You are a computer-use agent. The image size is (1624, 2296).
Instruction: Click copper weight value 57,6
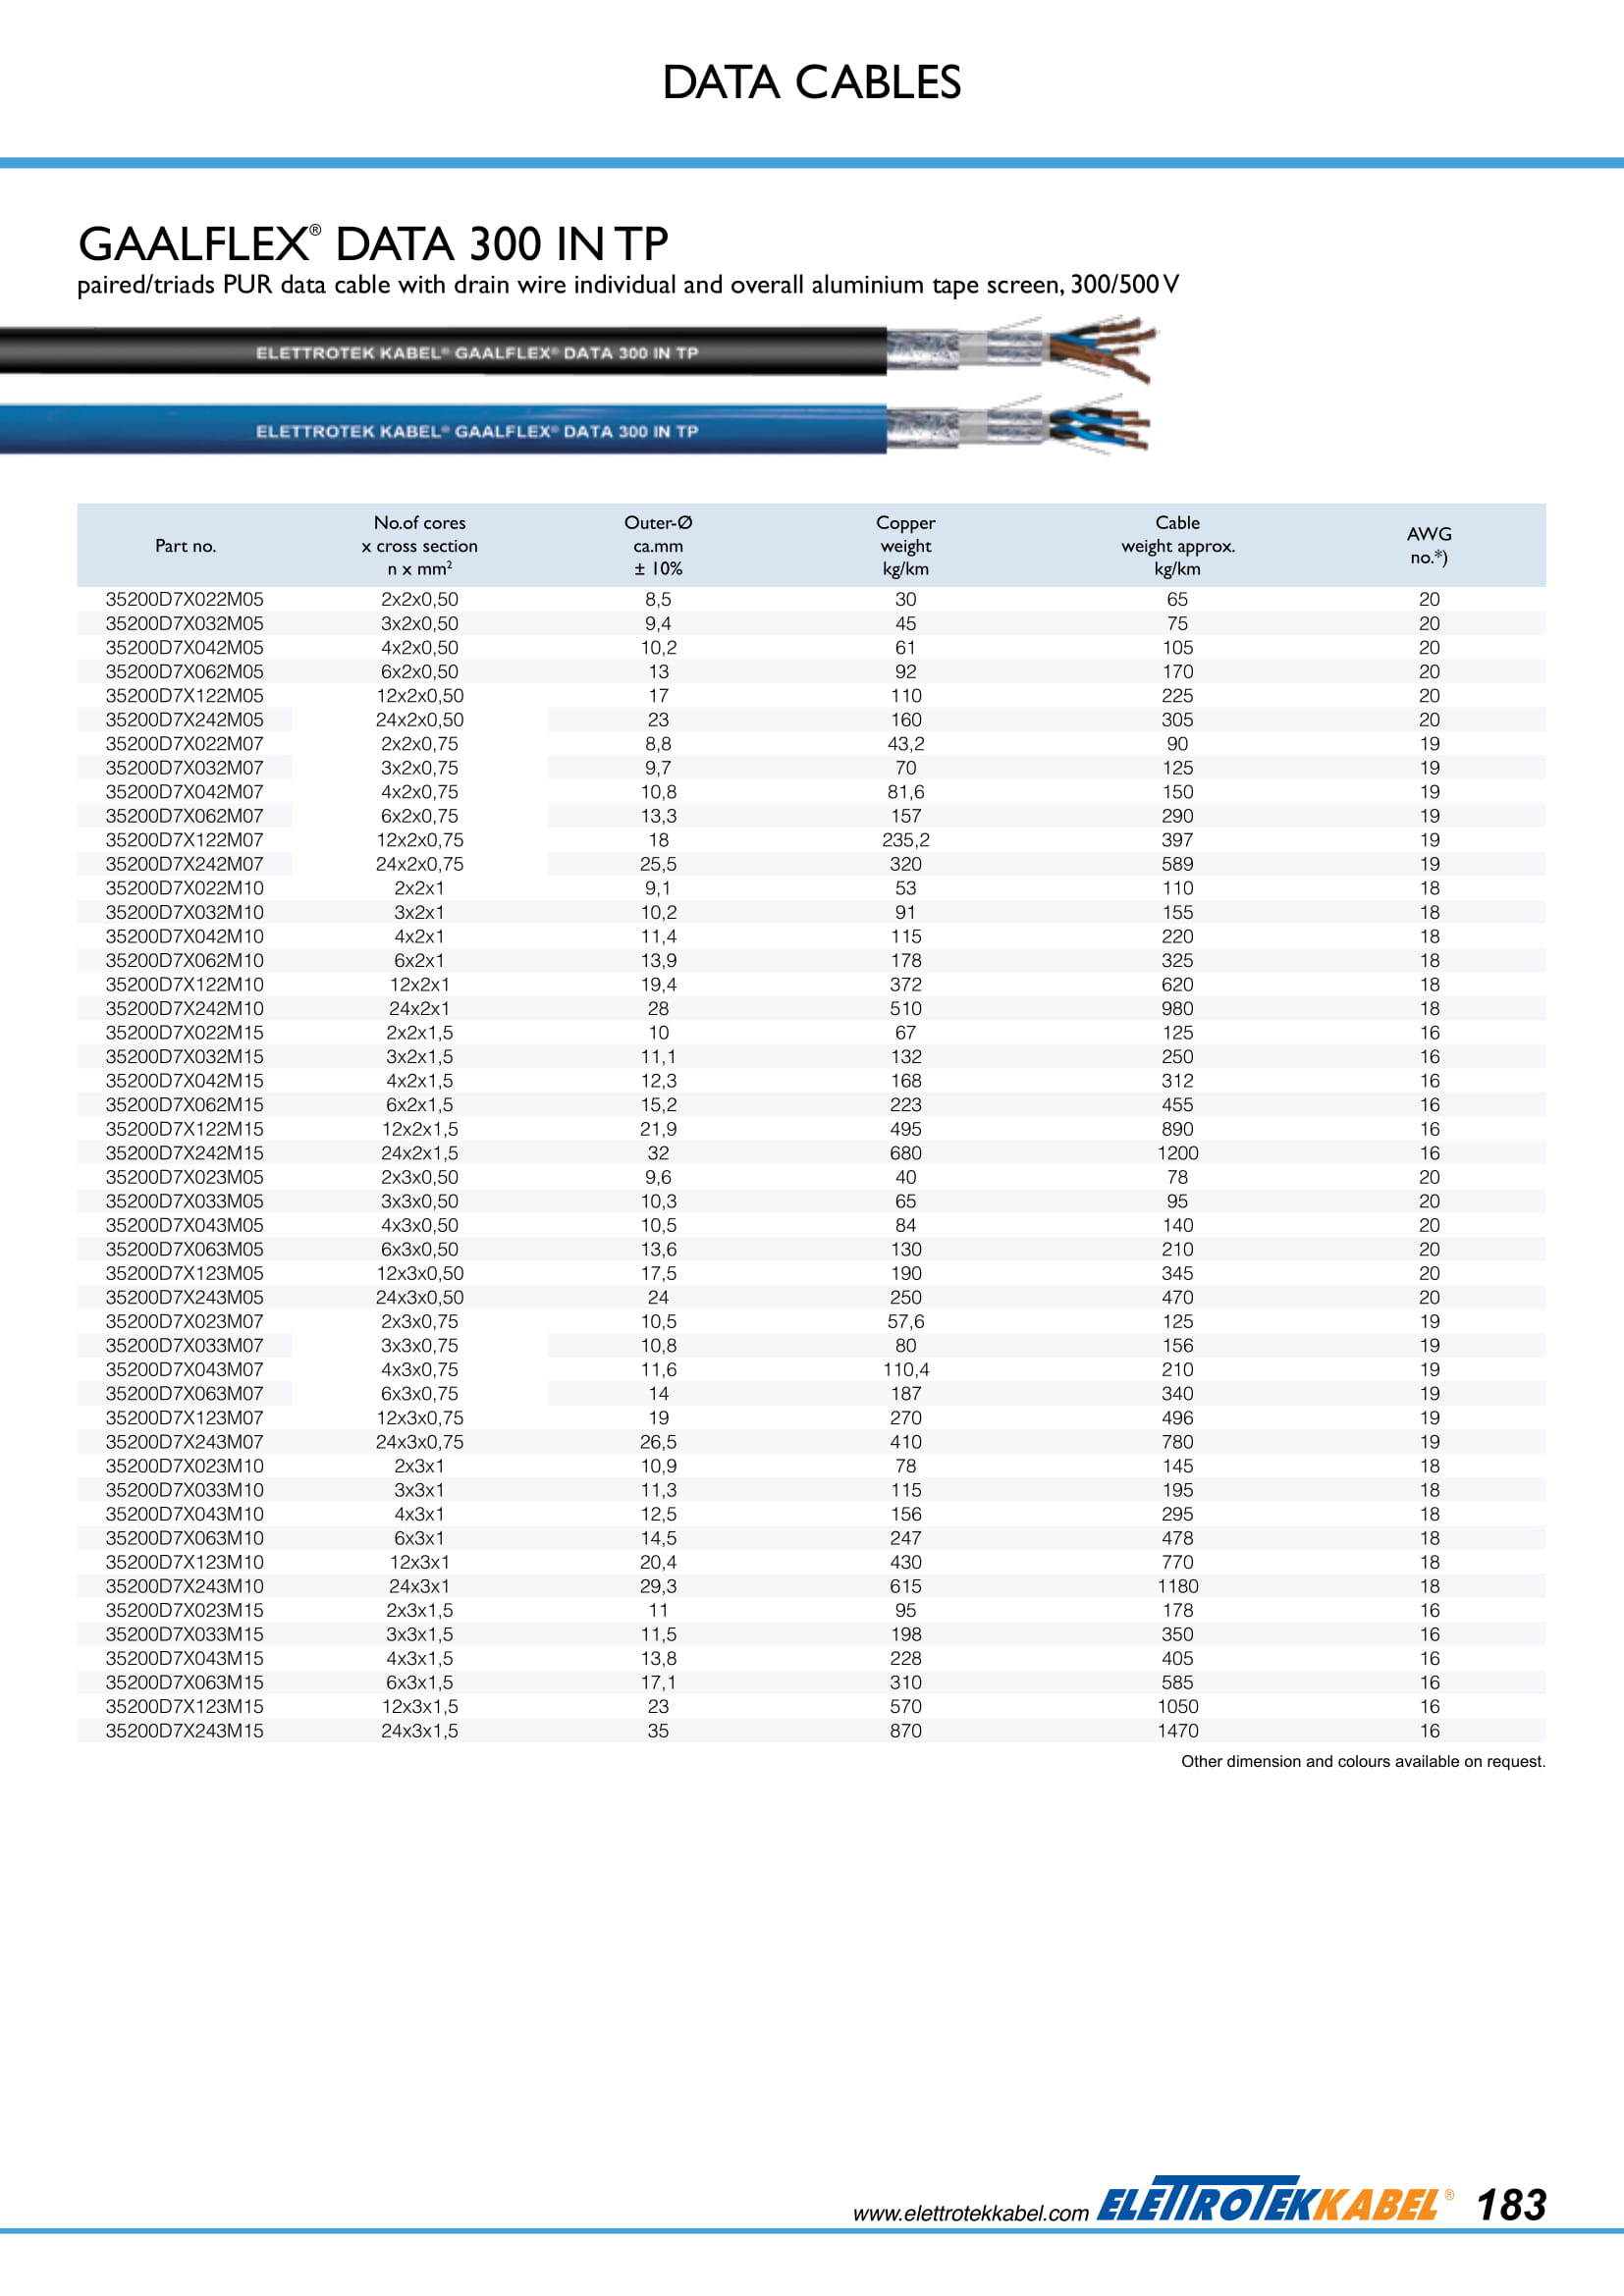click(x=906, y=1321)
